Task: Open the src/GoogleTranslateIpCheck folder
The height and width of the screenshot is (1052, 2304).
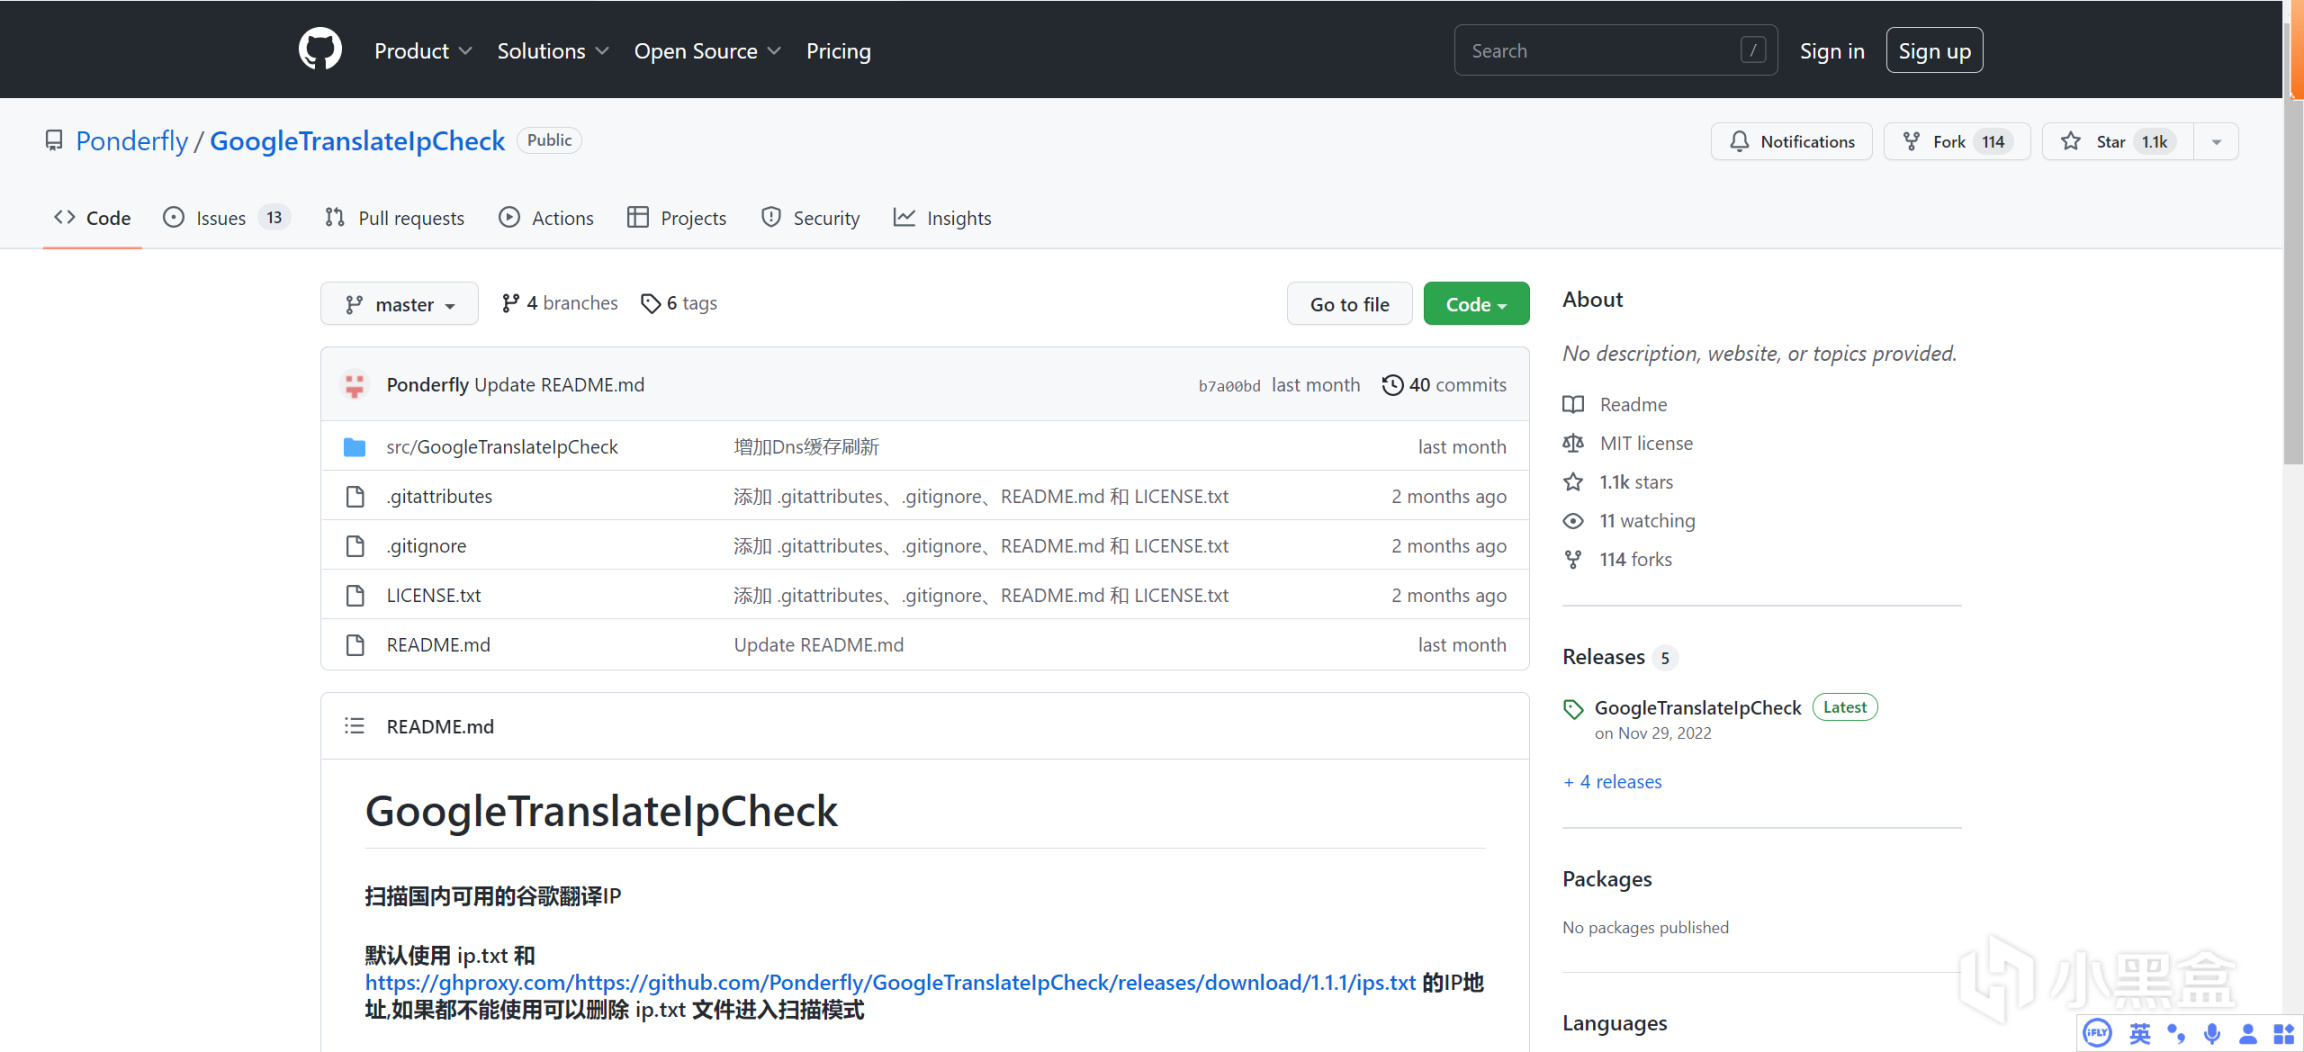Action: click(502, 447)
